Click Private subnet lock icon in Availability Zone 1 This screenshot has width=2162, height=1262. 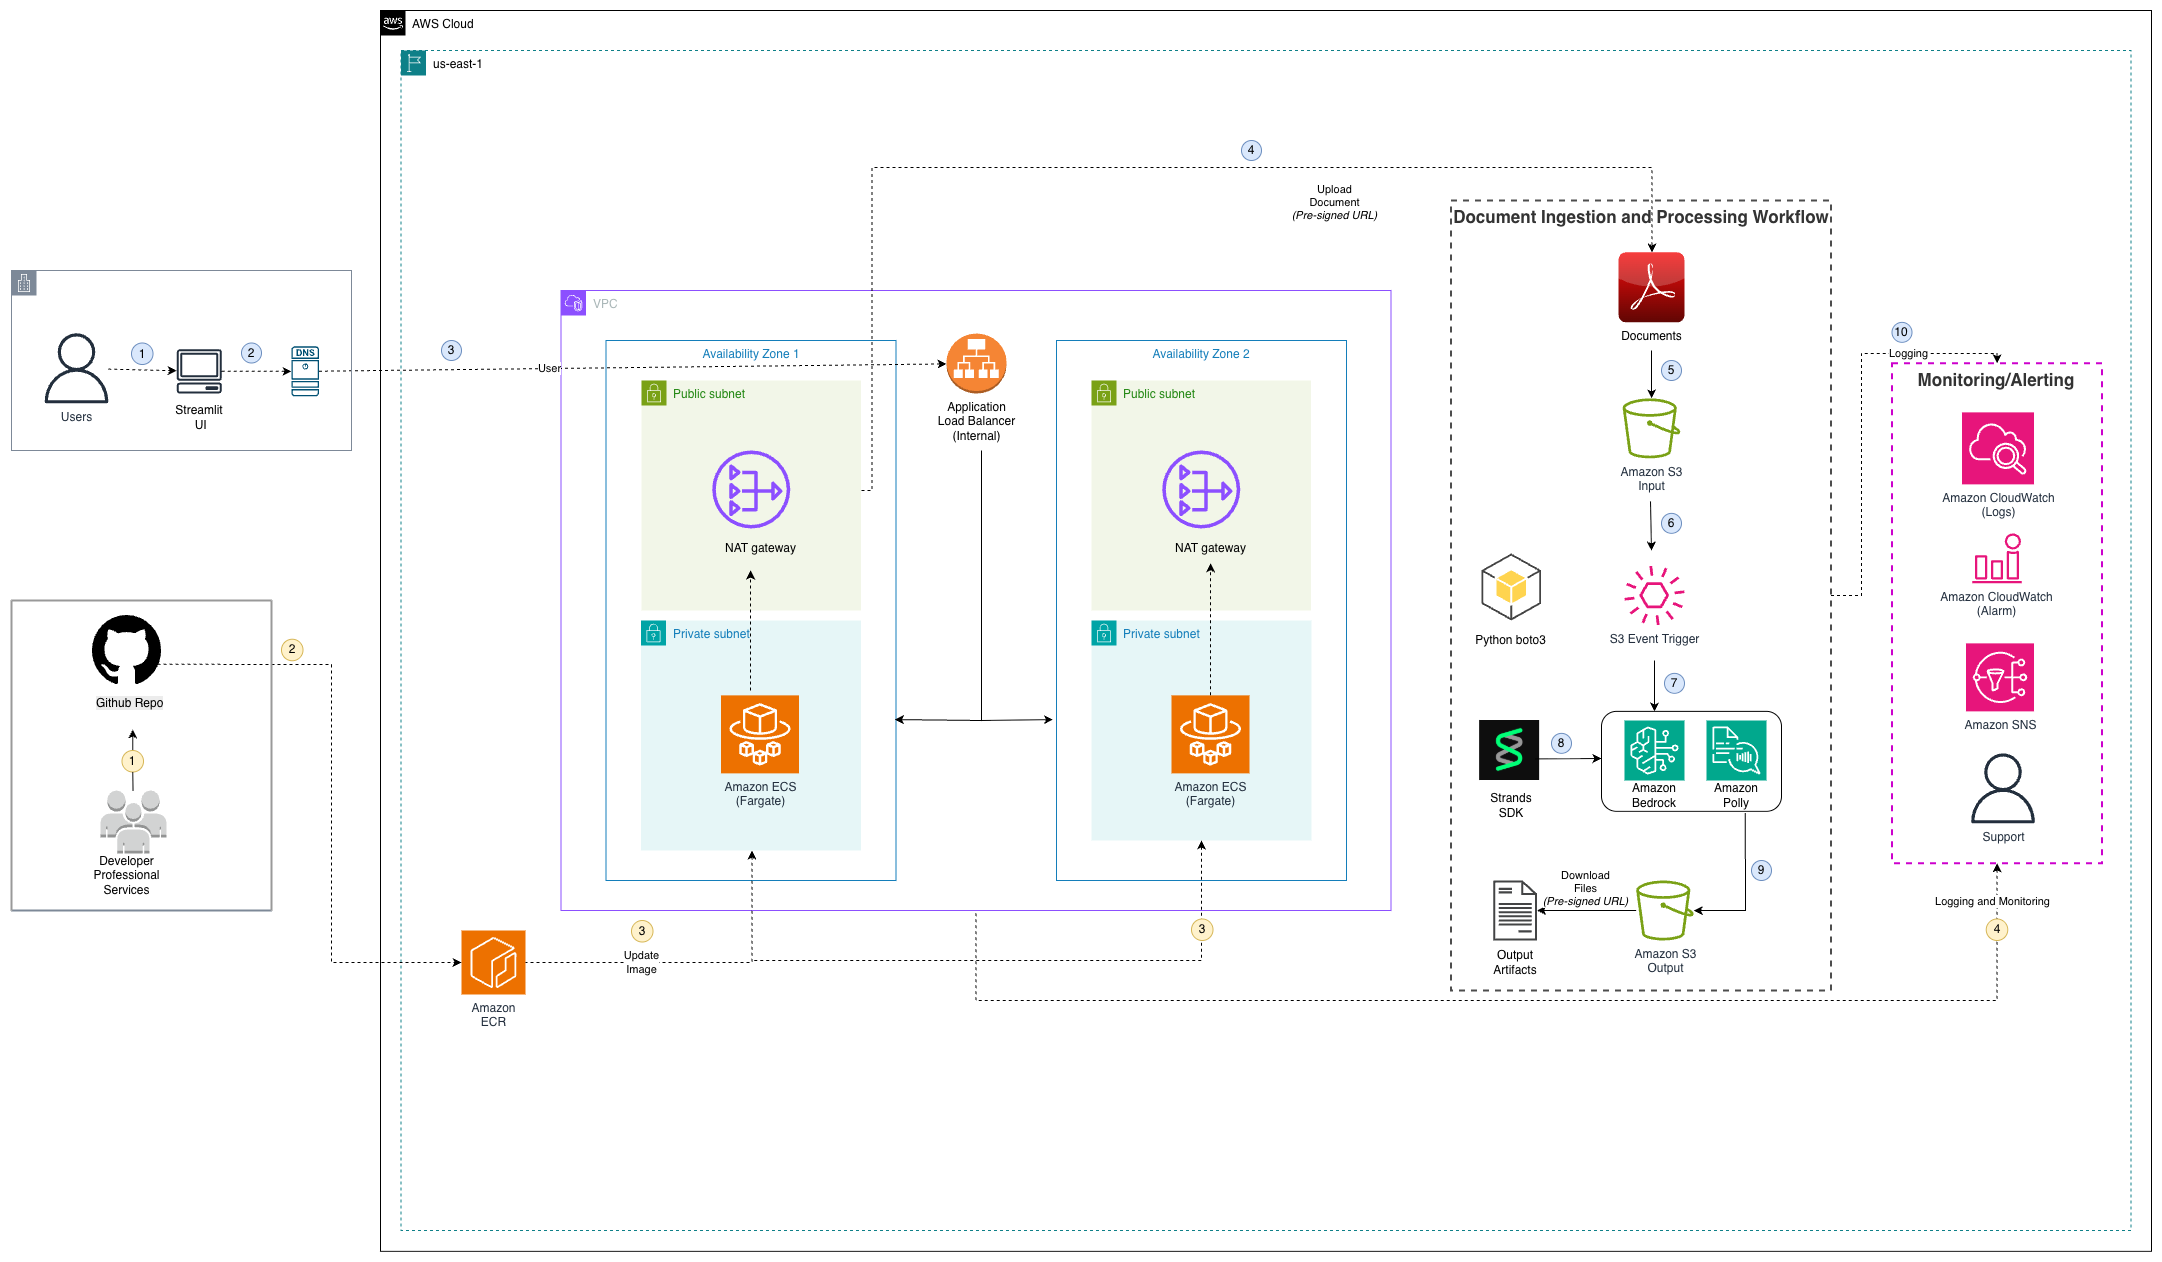654,633
